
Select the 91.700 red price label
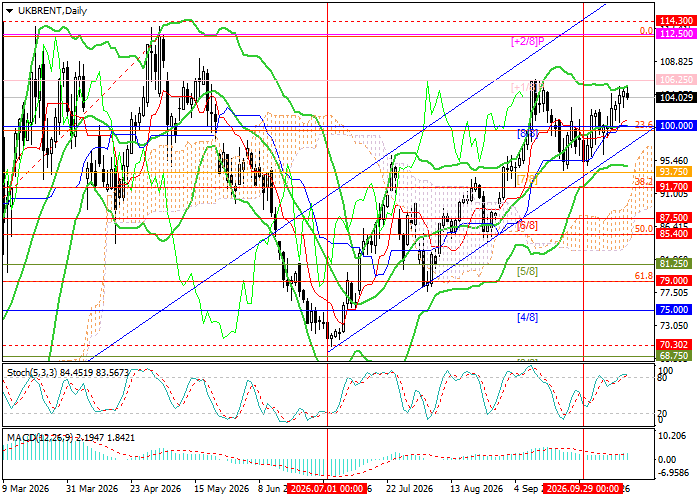pyautogui.click(x=674, y=186)
